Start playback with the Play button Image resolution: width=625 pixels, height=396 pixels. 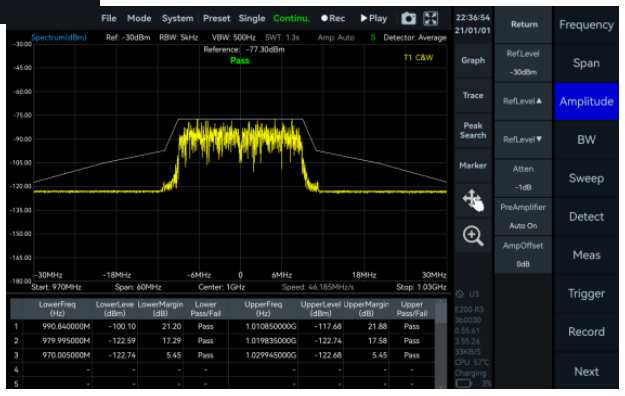tap(373, 18)
